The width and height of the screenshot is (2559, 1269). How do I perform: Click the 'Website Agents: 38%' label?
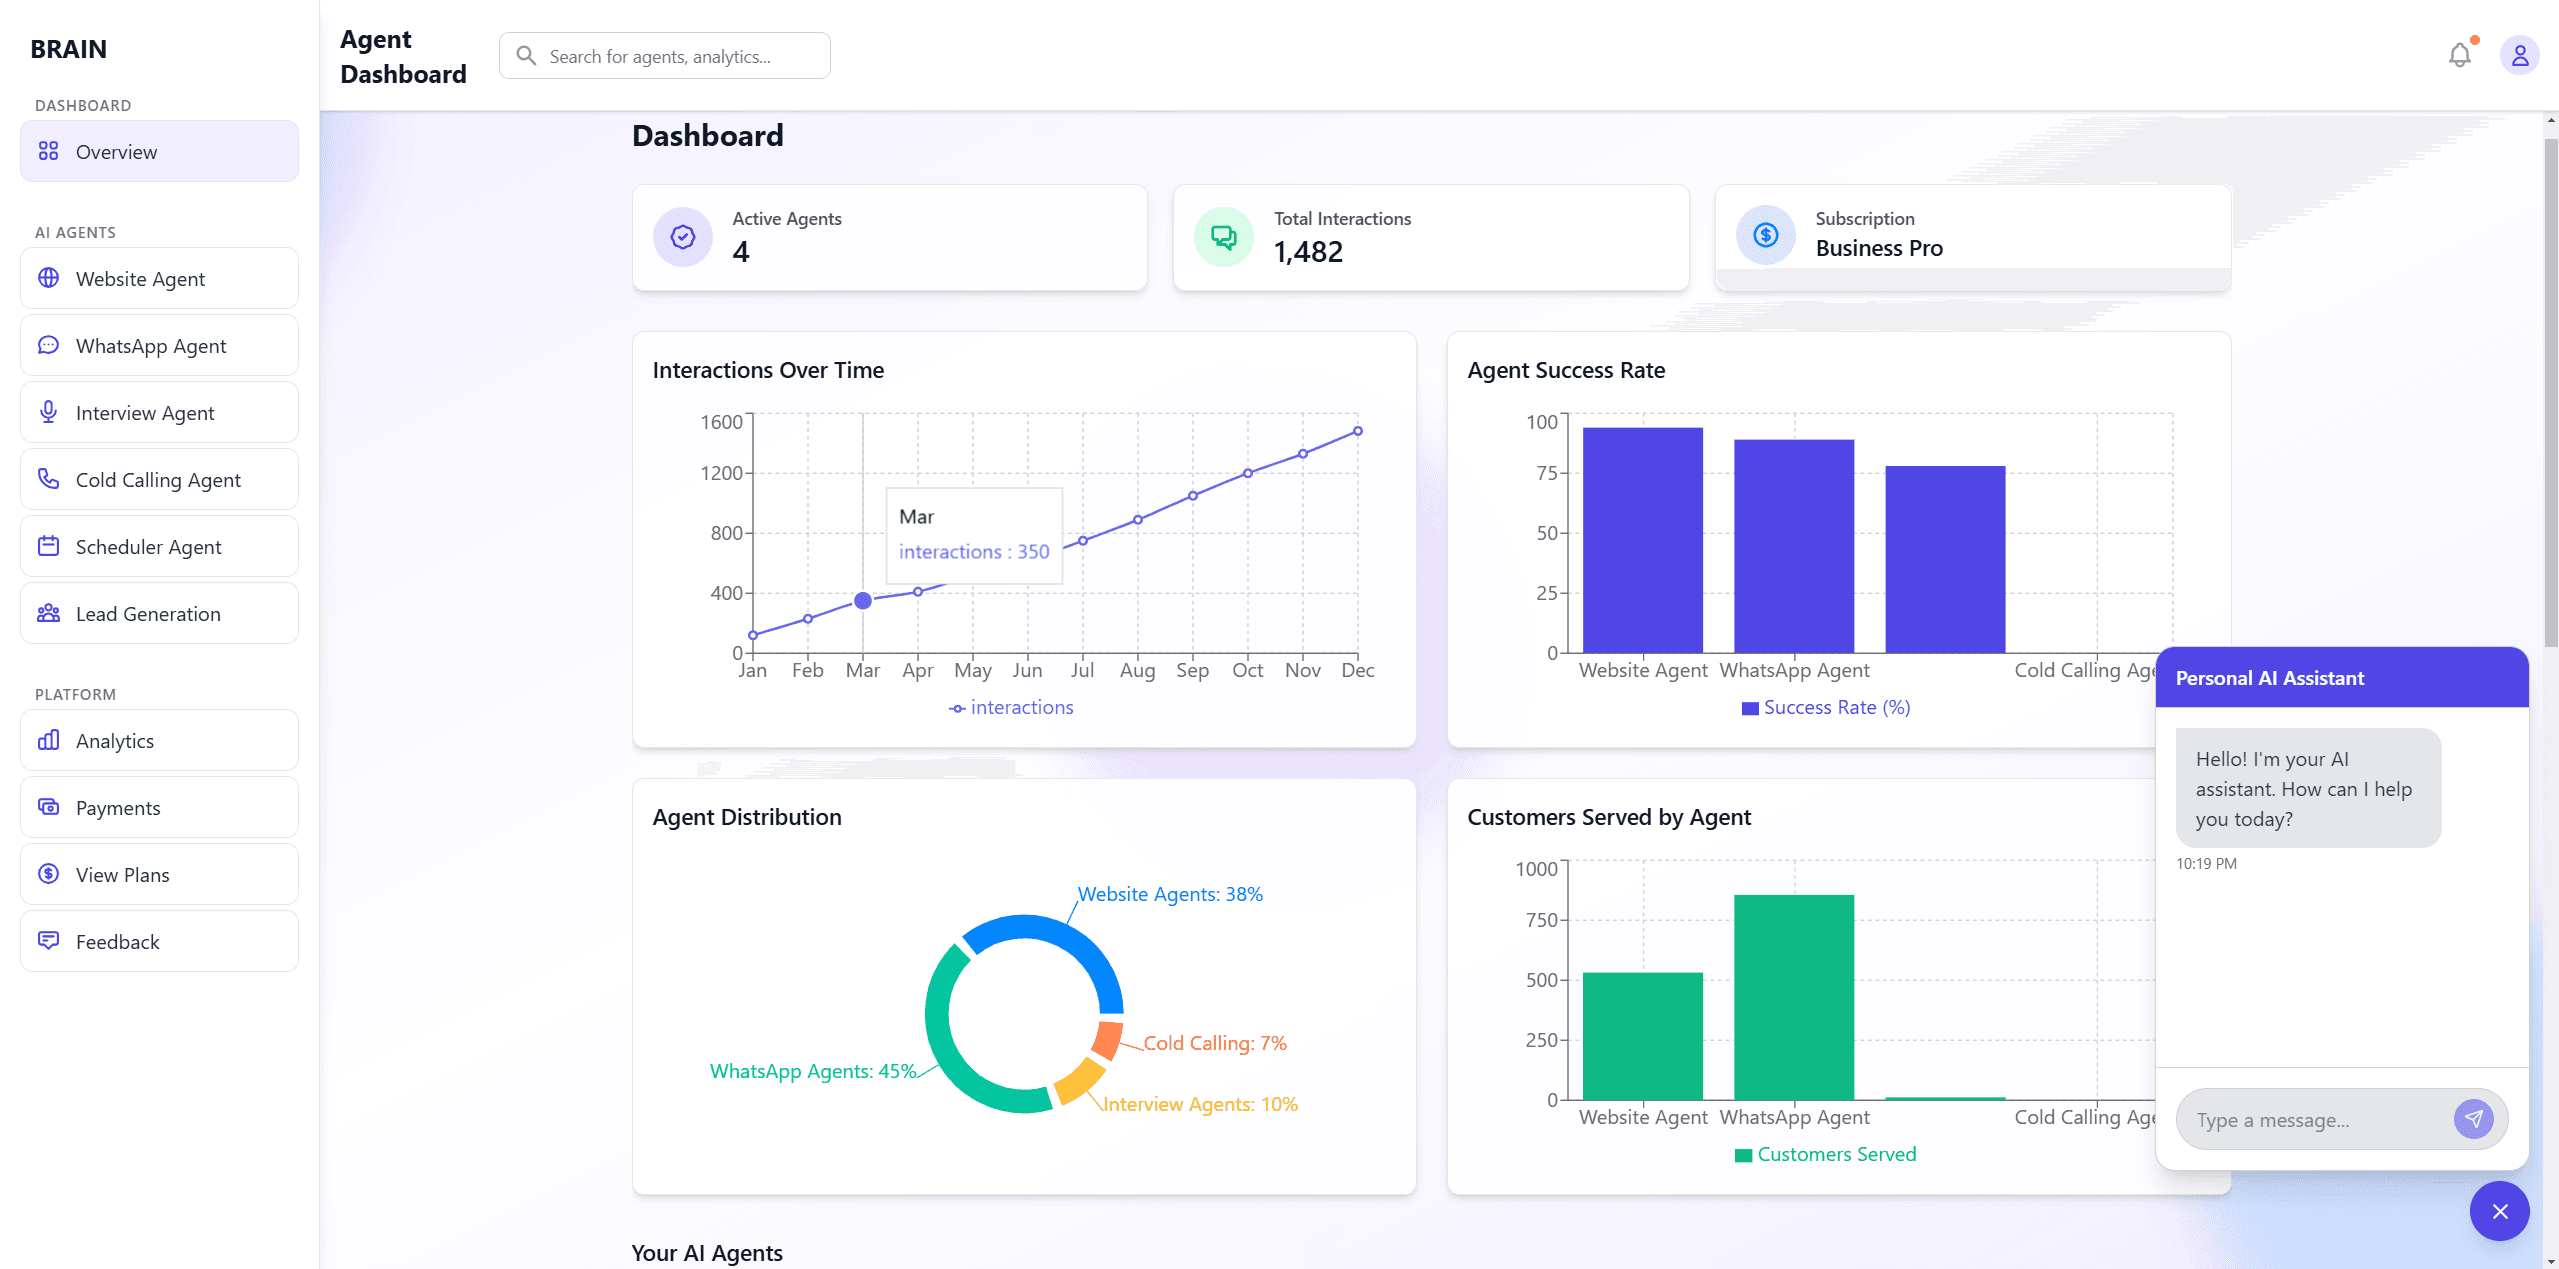point(1170,894)
